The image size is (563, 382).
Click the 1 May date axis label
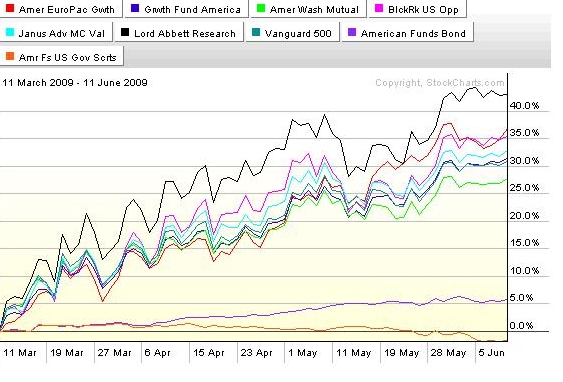[x=303, y=353]
